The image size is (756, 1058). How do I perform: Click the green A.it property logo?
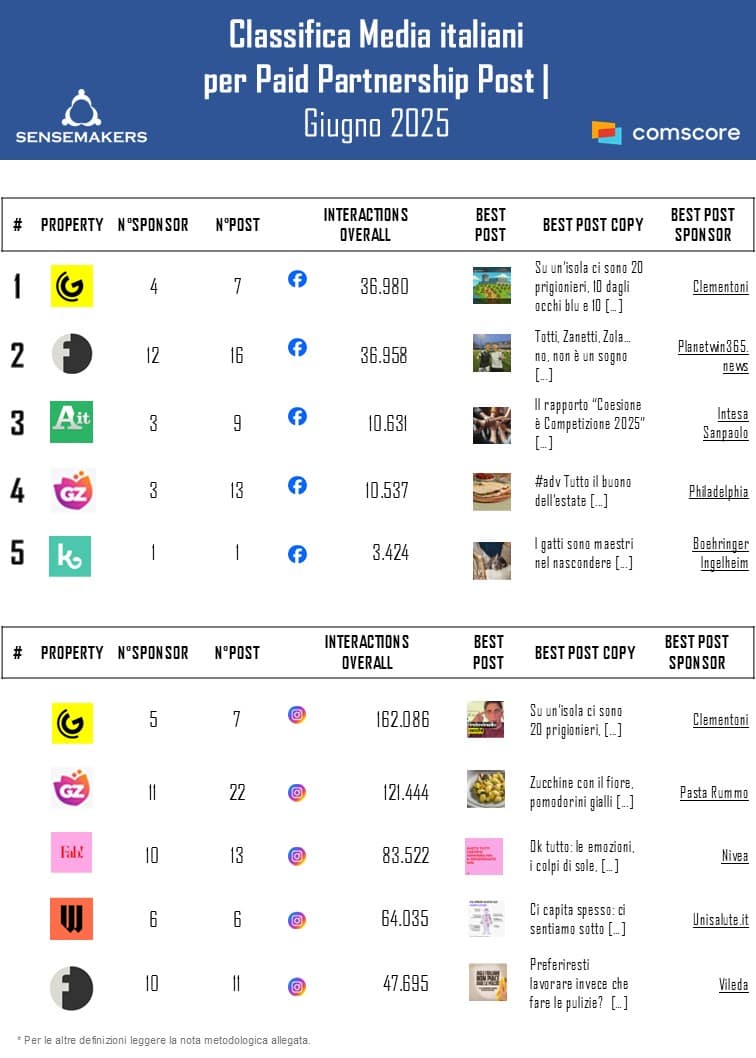tap(71, 421)
